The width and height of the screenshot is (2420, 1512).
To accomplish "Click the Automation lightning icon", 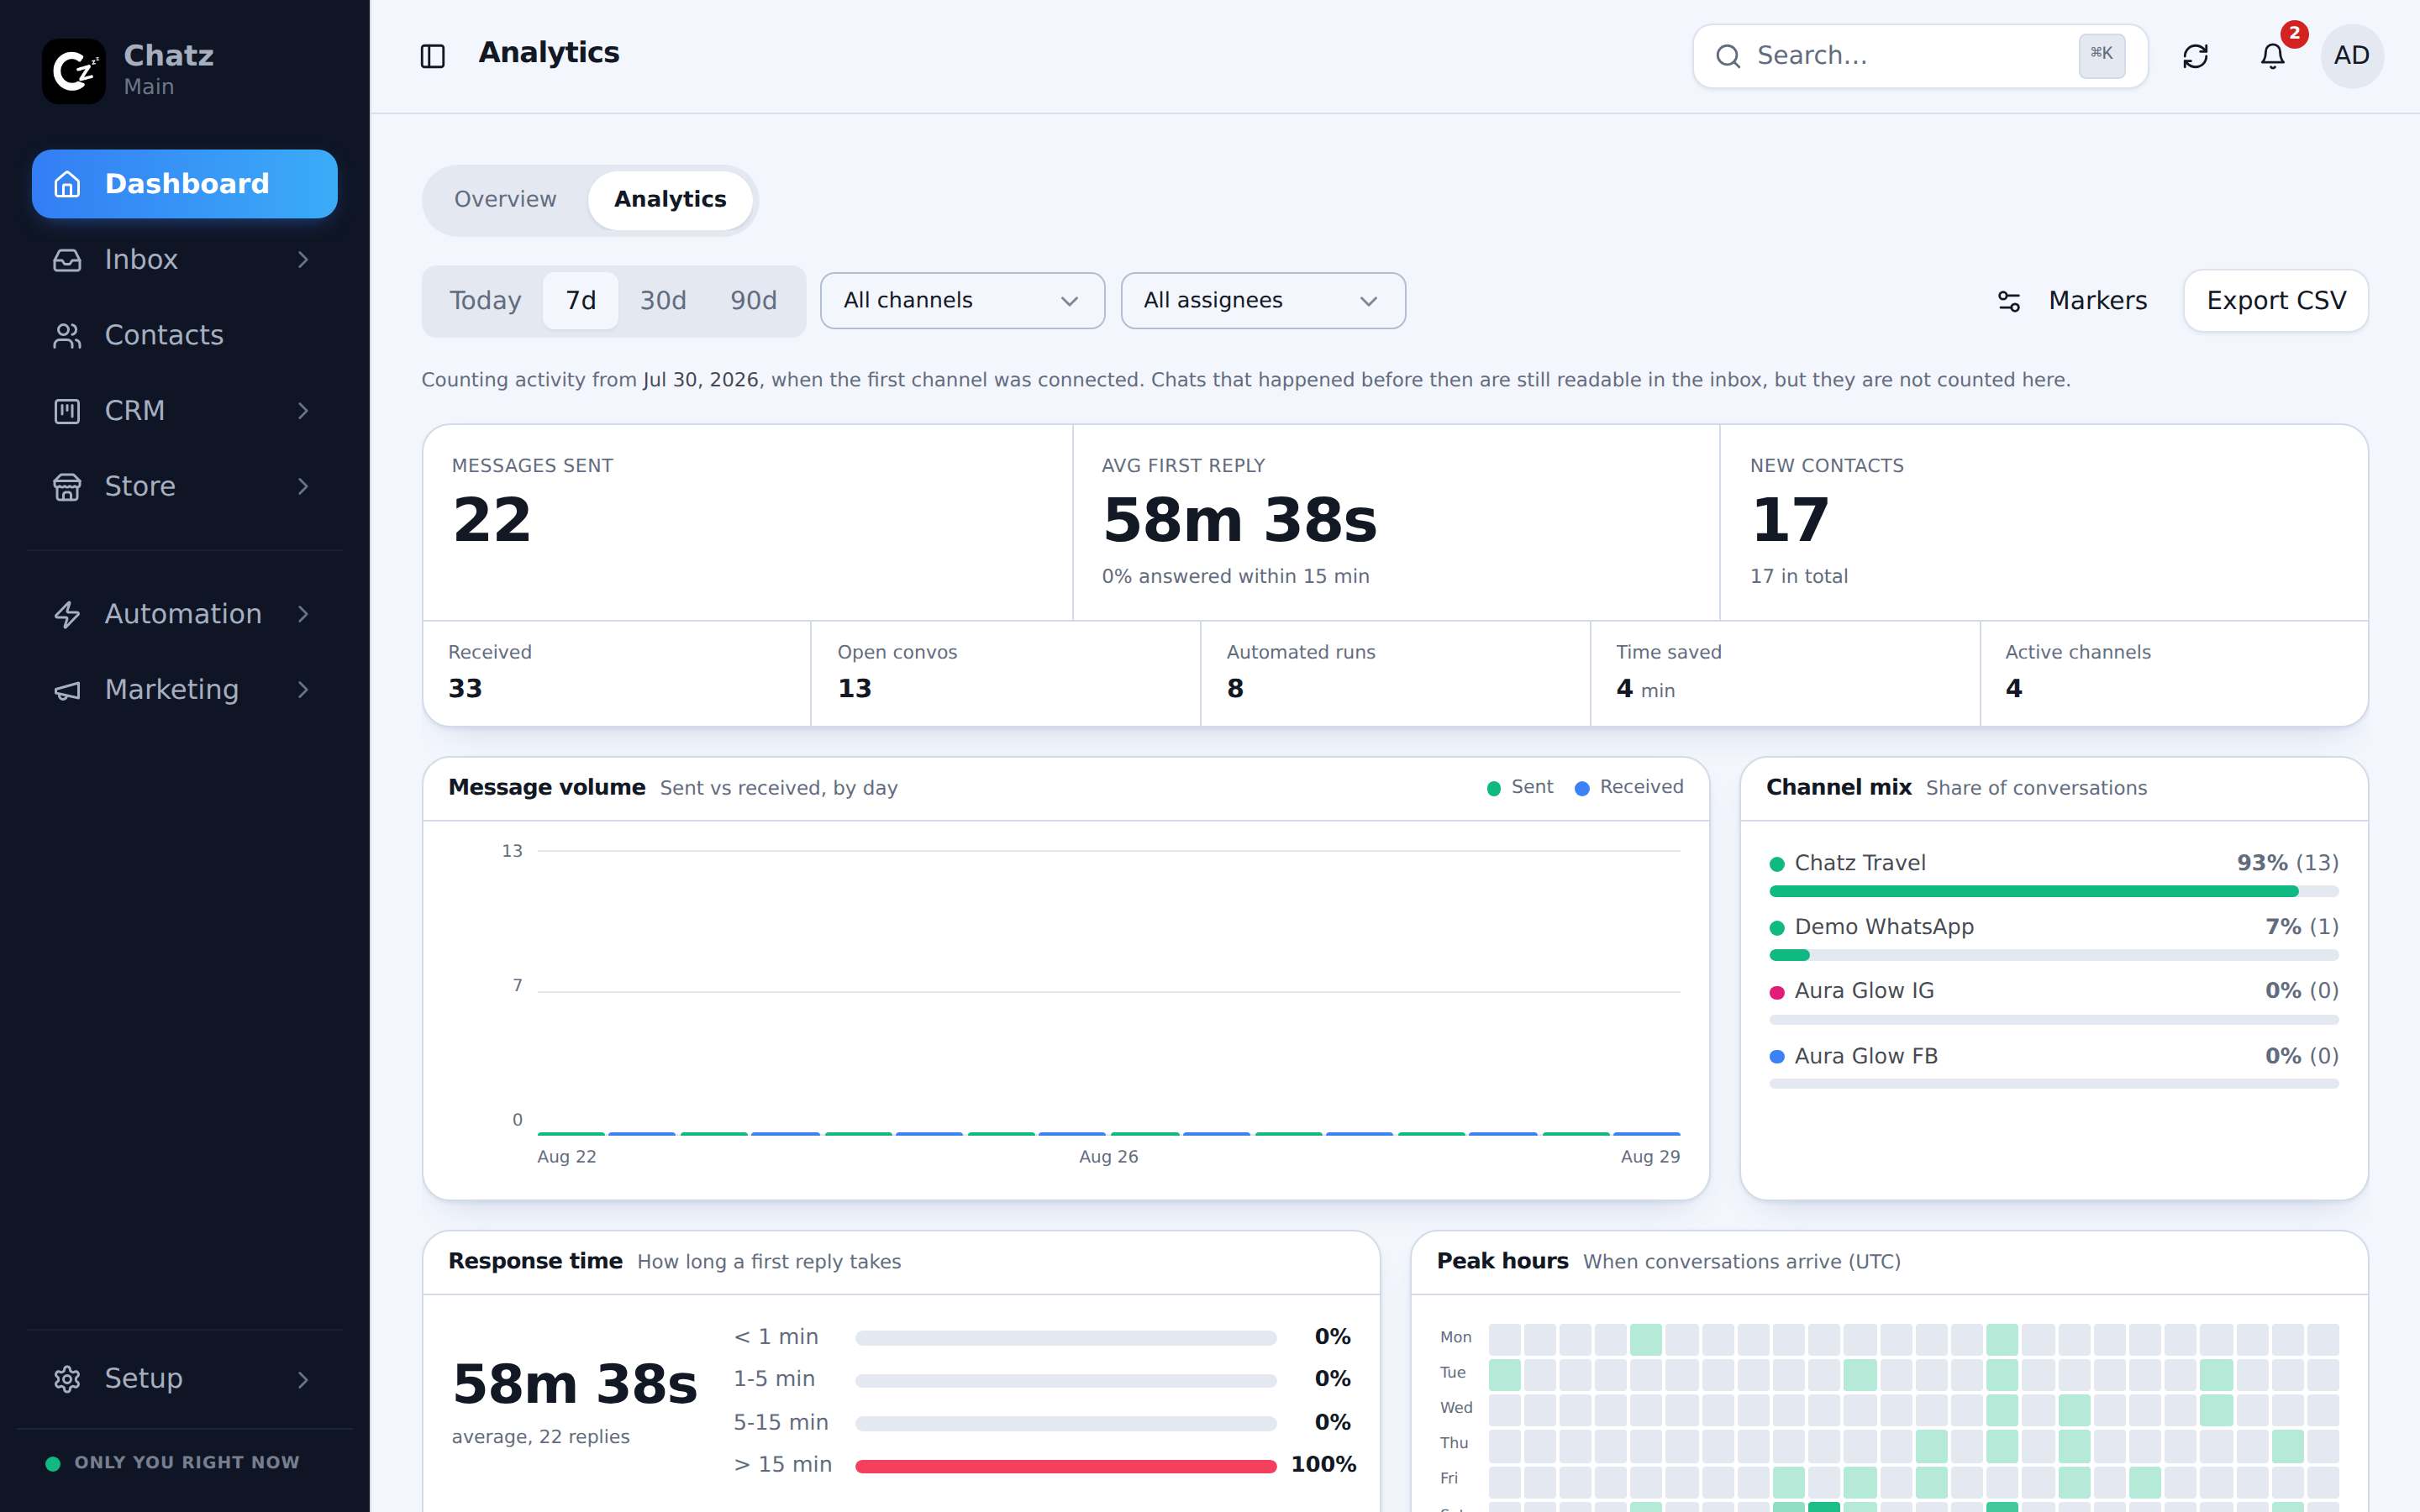I will point(67,614).
